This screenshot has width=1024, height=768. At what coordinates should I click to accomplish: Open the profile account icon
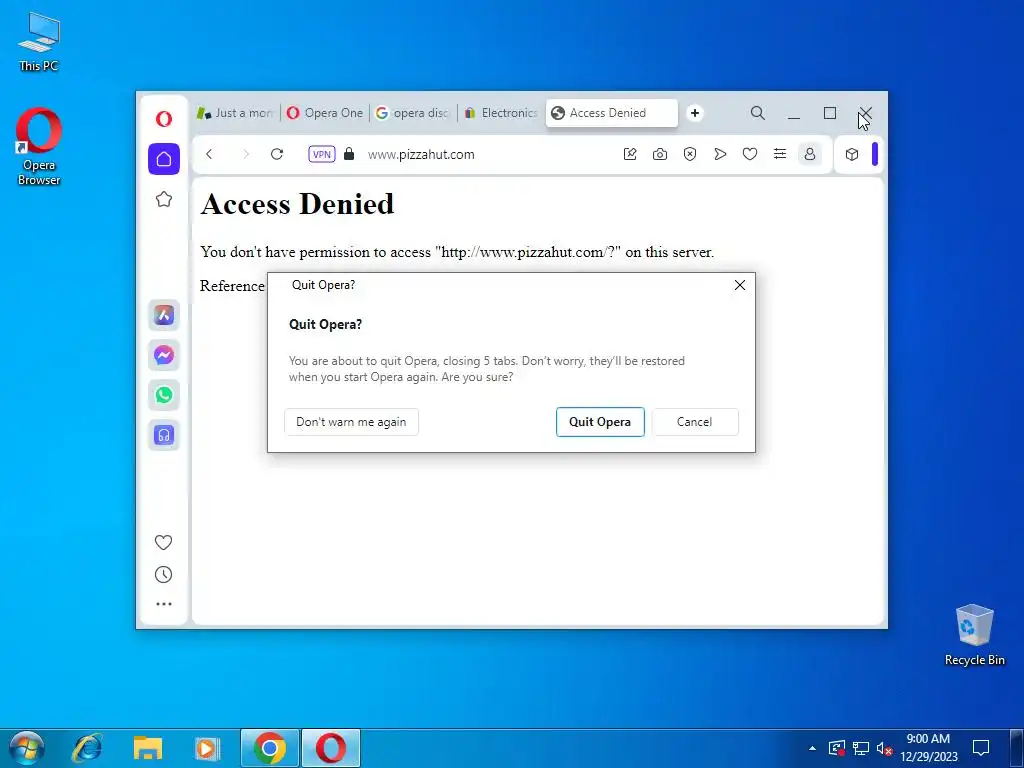coord(810,154)
